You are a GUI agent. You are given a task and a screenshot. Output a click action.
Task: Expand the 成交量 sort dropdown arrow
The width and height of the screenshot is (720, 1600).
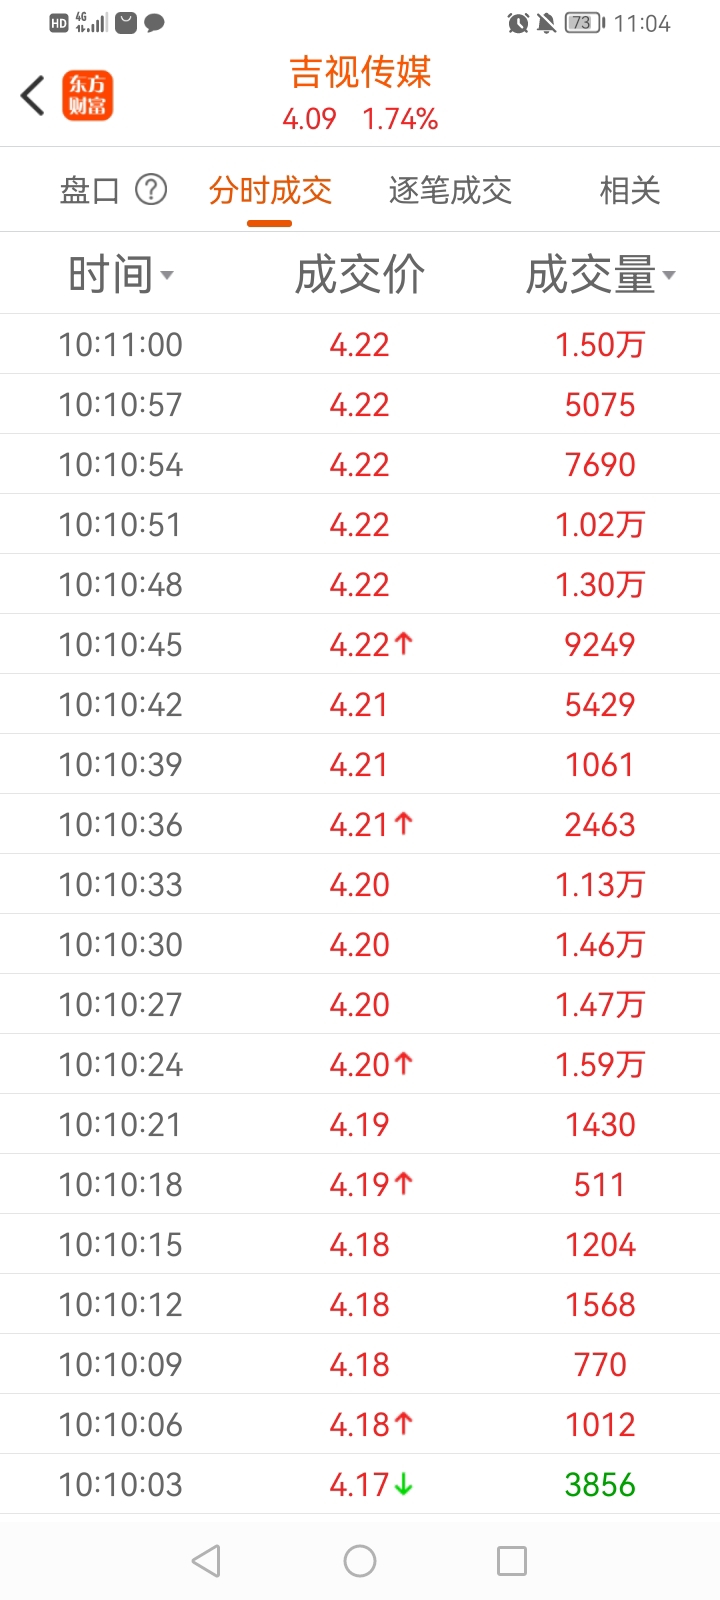pos(669,276)
